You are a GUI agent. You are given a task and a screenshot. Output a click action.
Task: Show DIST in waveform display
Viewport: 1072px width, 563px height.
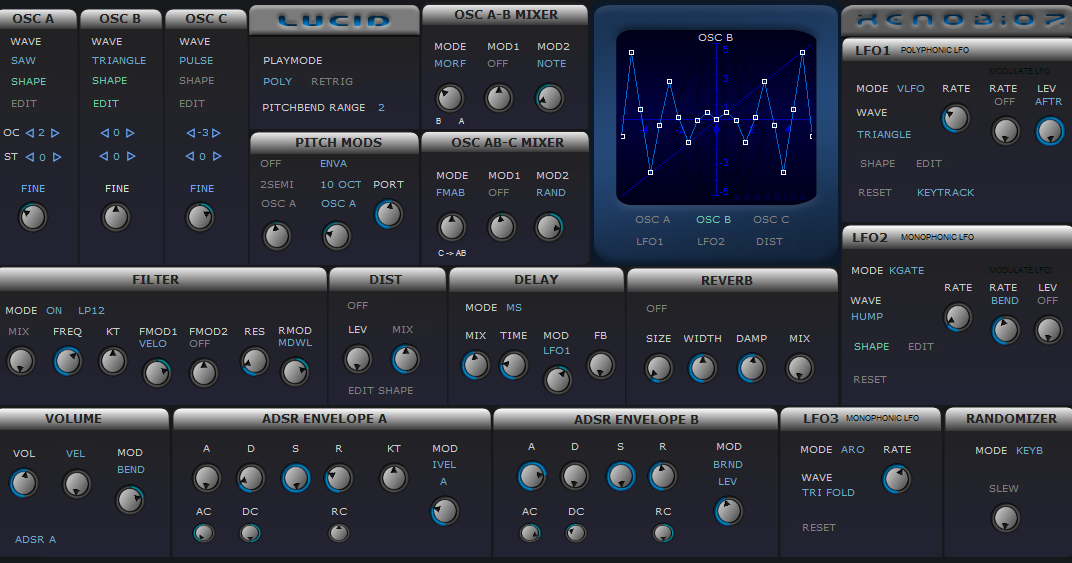769,241
